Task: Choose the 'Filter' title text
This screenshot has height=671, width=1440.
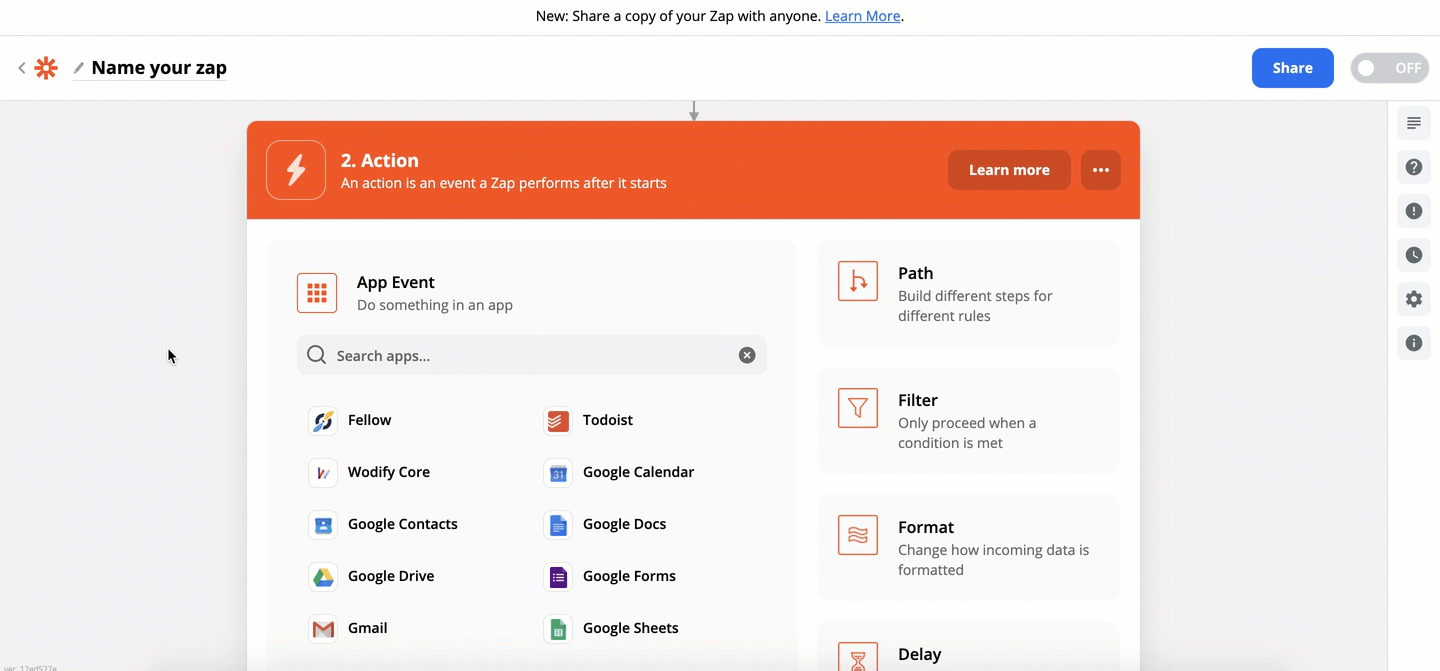Action: click(918, 400)
